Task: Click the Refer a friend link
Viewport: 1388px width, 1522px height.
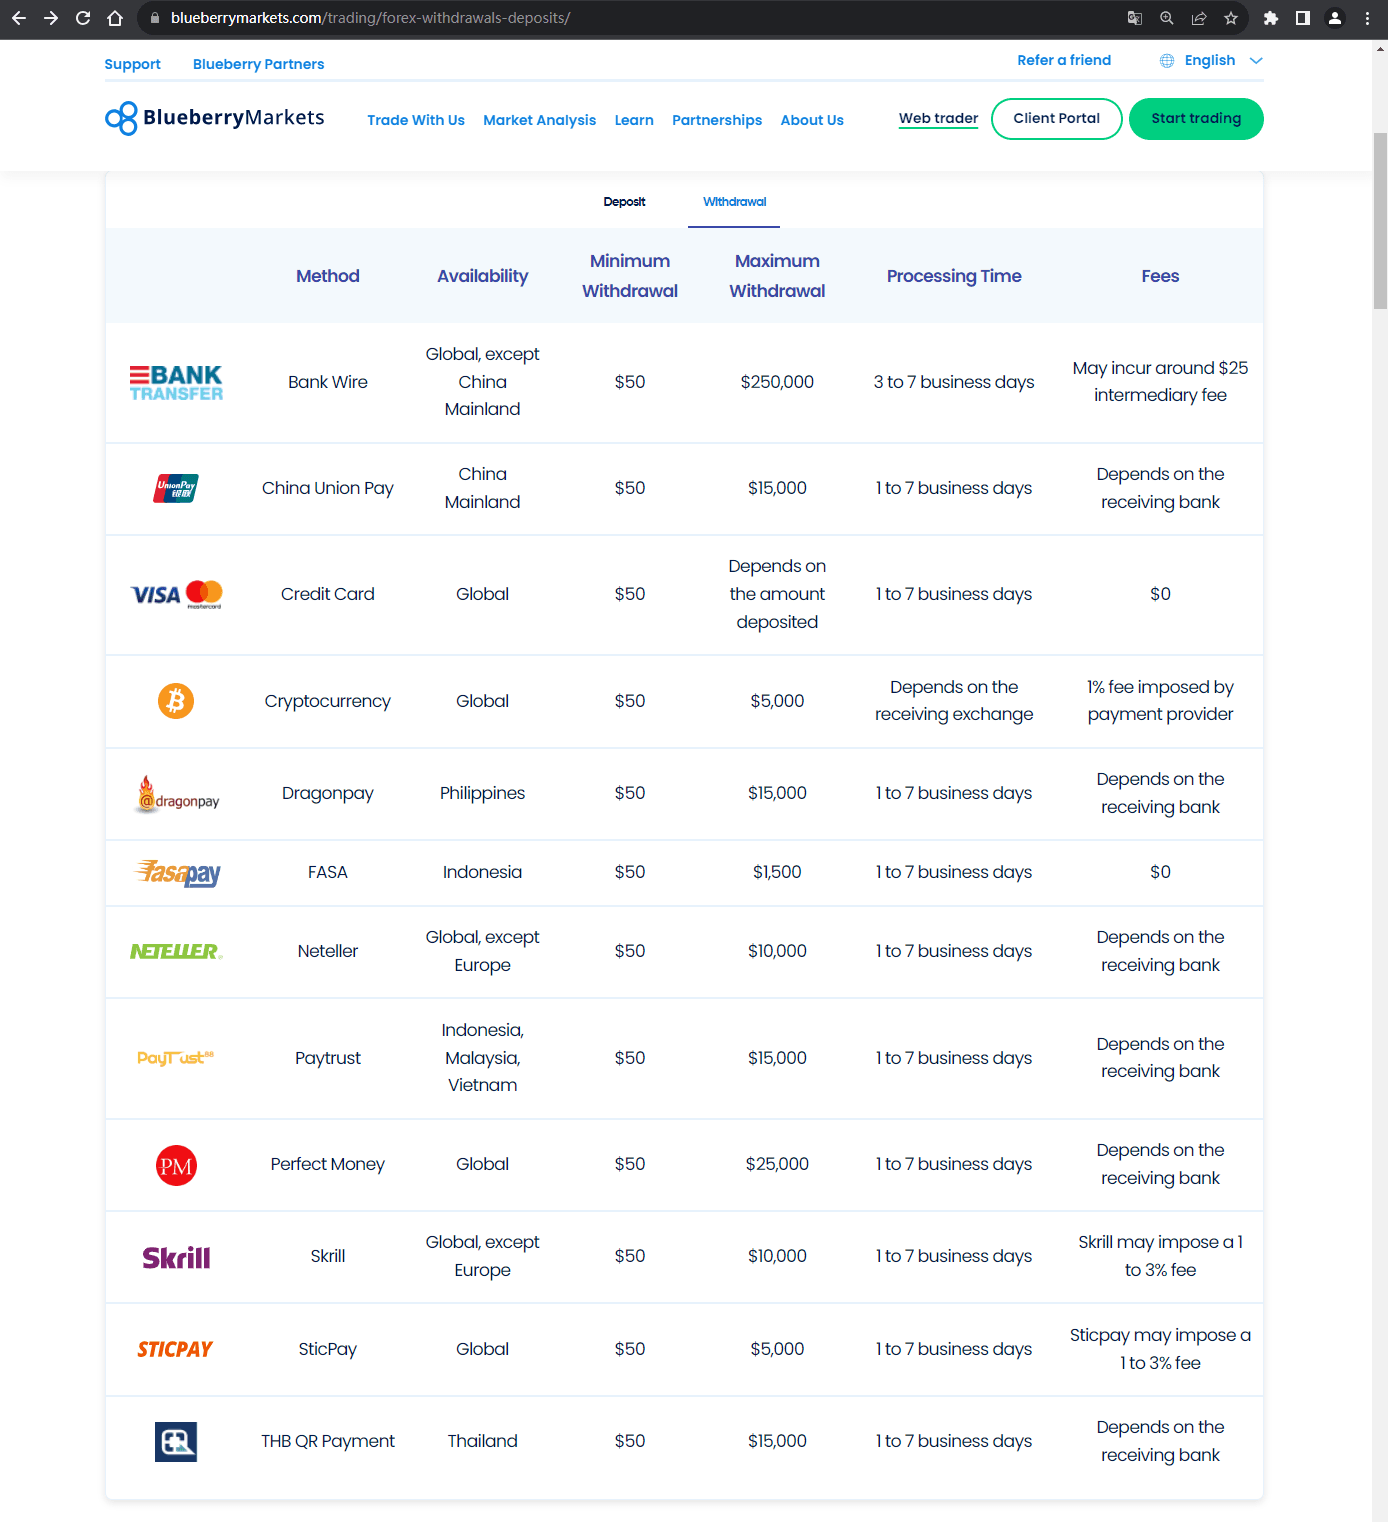Action: [1064, 60]
